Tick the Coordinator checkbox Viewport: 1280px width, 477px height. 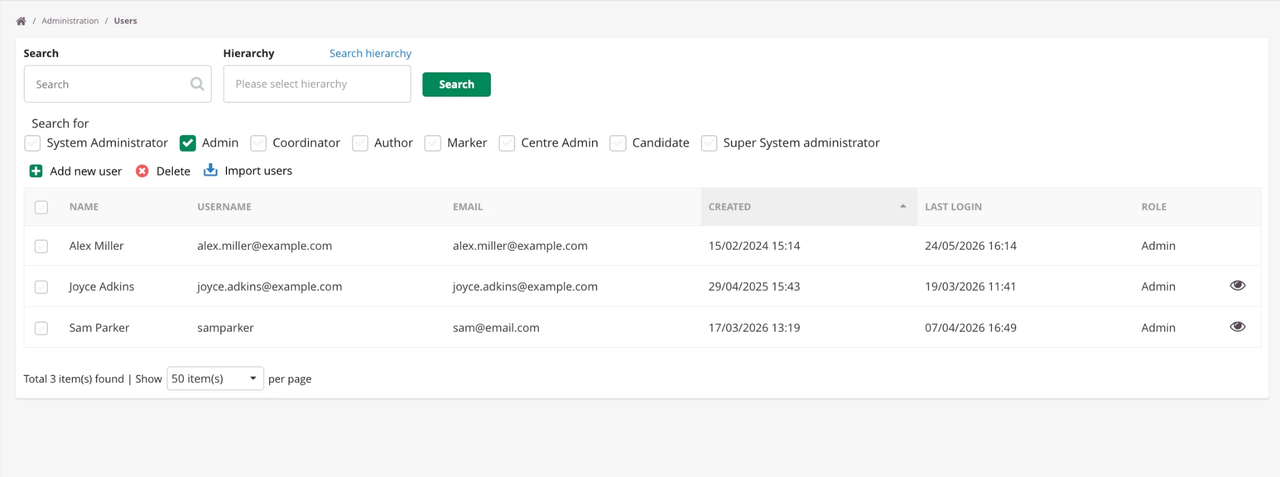(x=258, y=143)
